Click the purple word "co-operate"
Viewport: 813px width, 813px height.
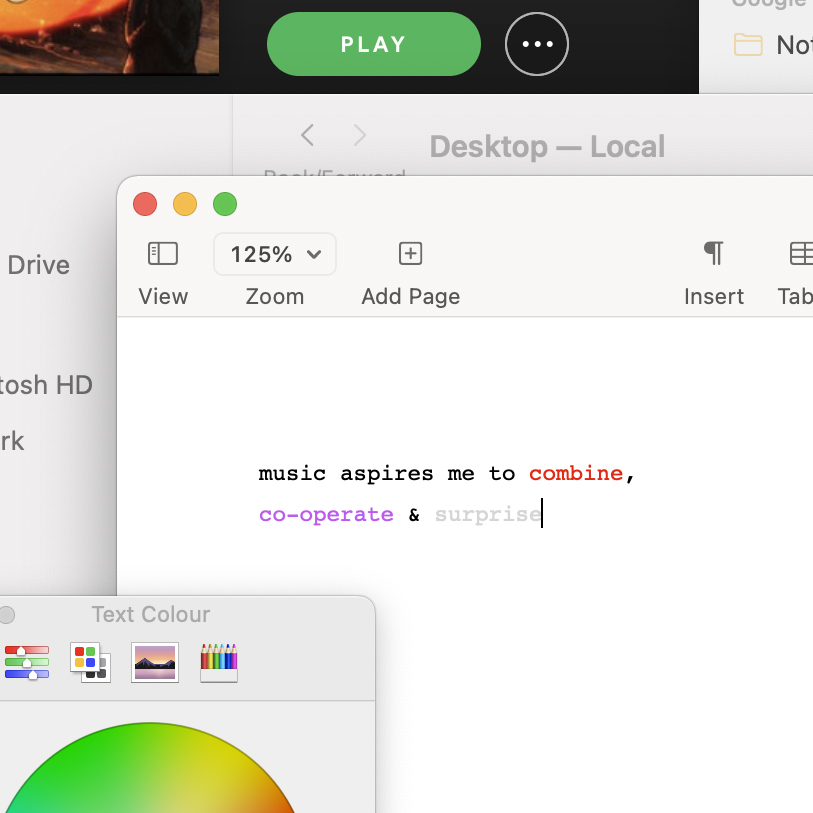(x=326, y=515)
